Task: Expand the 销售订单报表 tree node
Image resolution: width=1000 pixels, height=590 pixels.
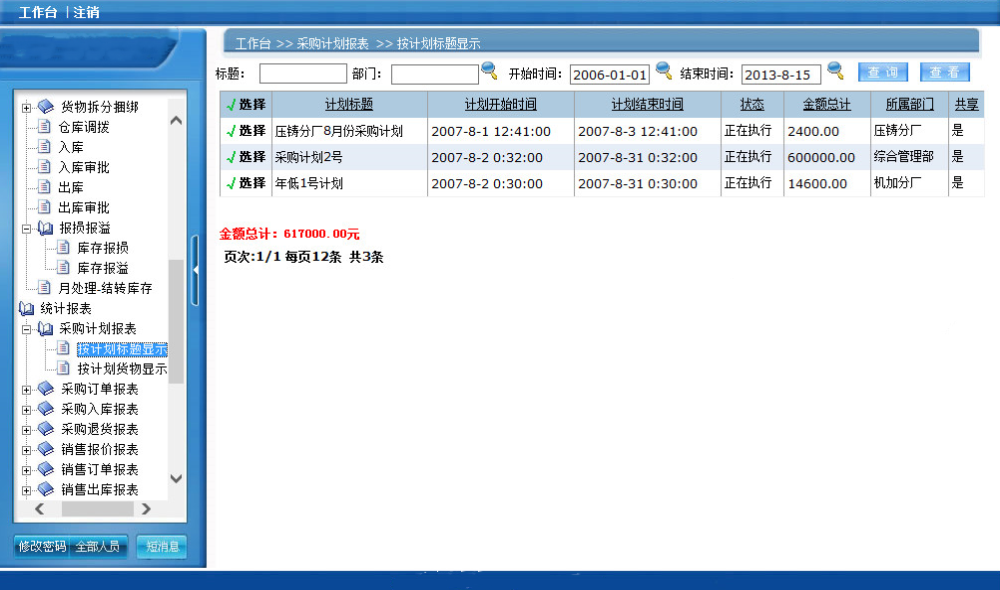Action: point(26,471)
